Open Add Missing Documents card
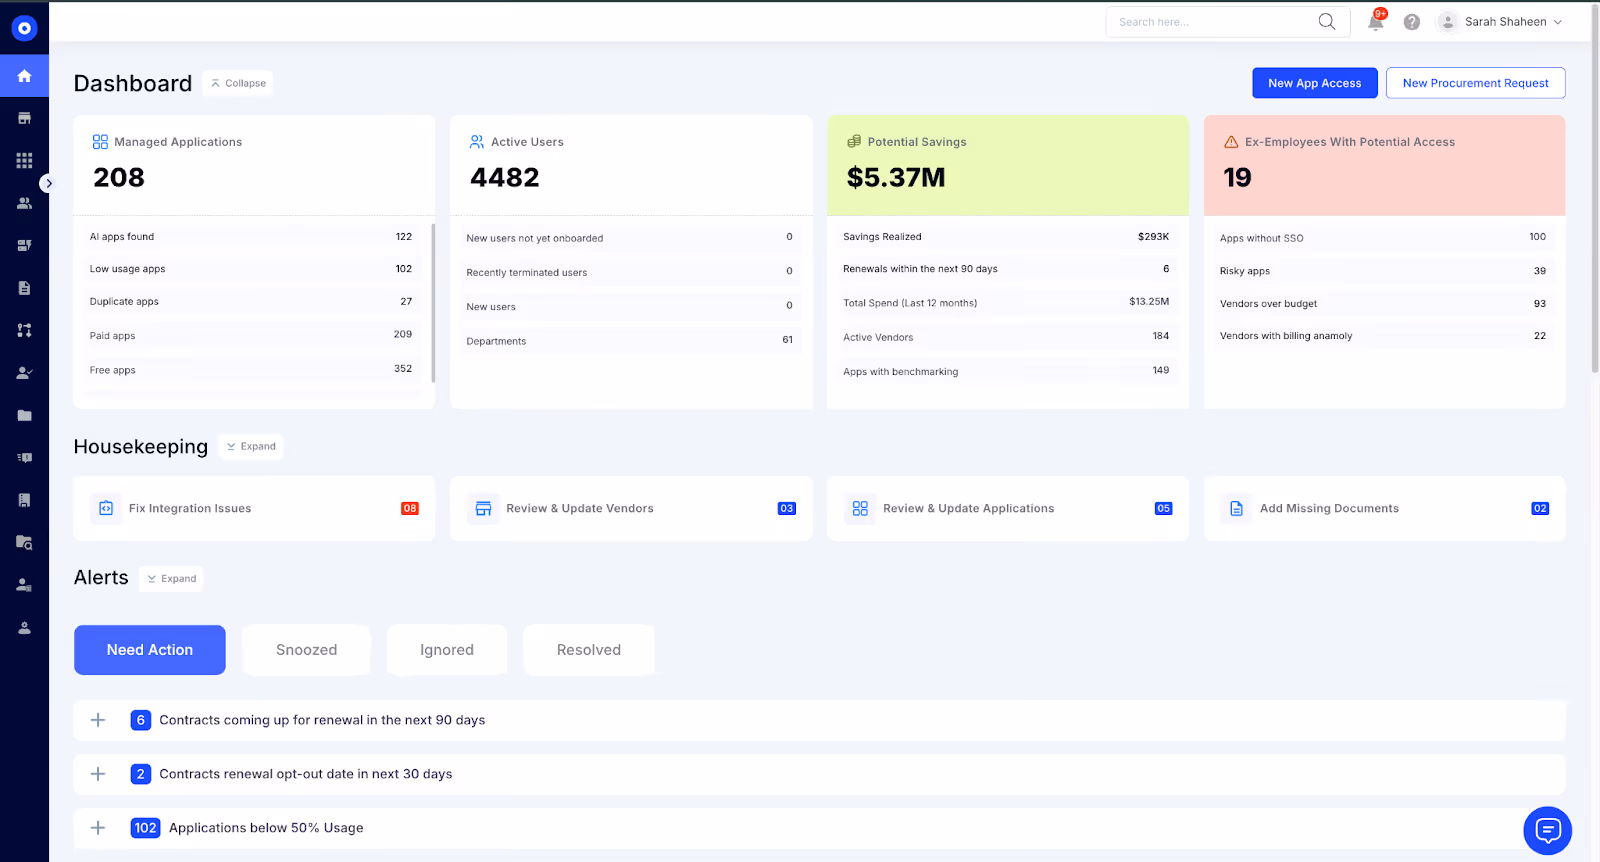This screenshot has width=1600, height=862. click(x=1385, y=508)
